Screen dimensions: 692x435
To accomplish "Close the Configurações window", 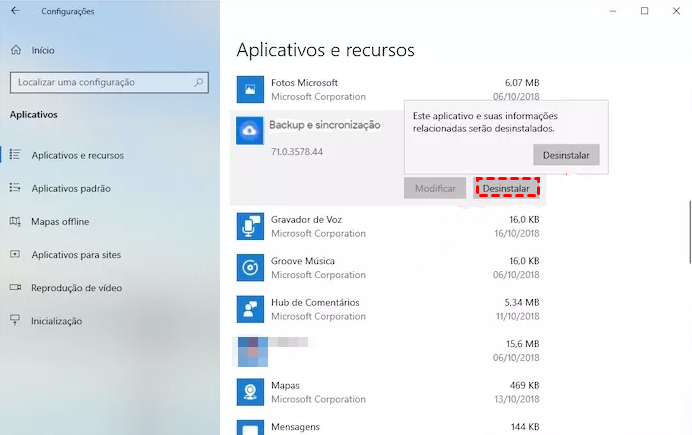I will coord(676,11).
